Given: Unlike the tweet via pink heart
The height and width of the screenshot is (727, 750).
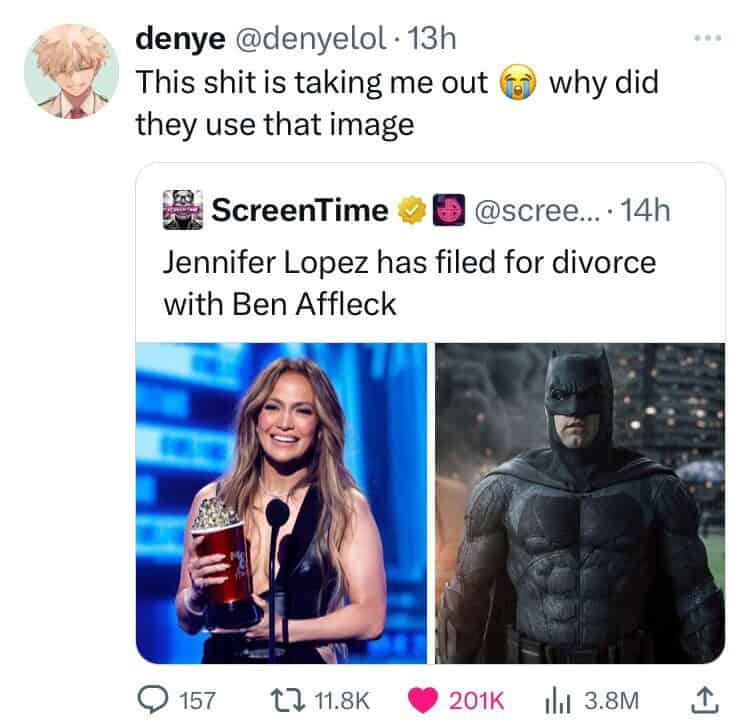Looking at the screenshot, I should pos(423,700).
